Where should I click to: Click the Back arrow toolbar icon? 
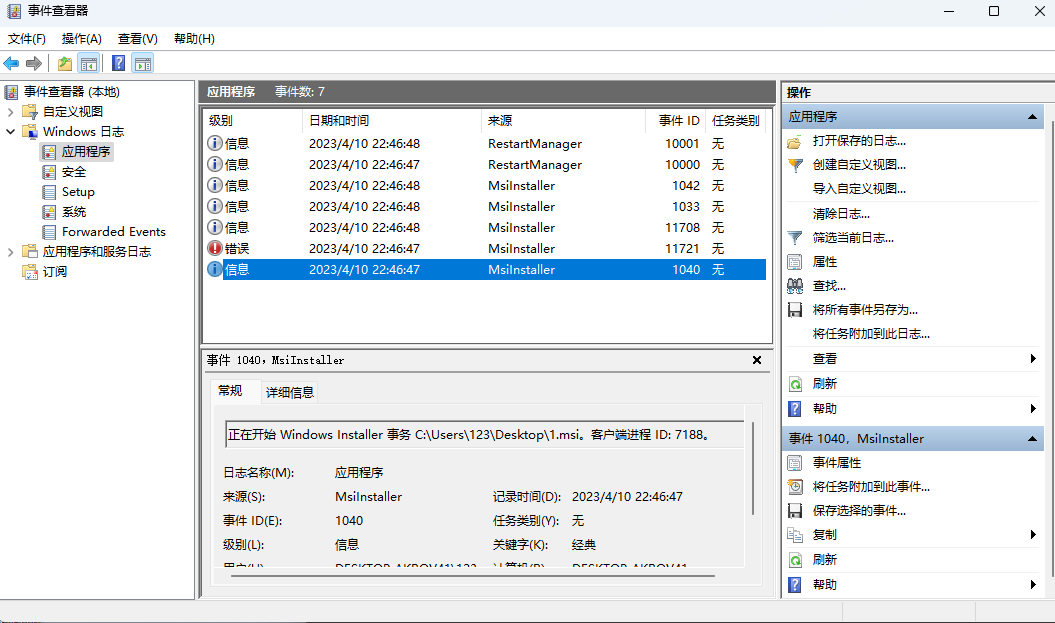click(x=11, y=64)
